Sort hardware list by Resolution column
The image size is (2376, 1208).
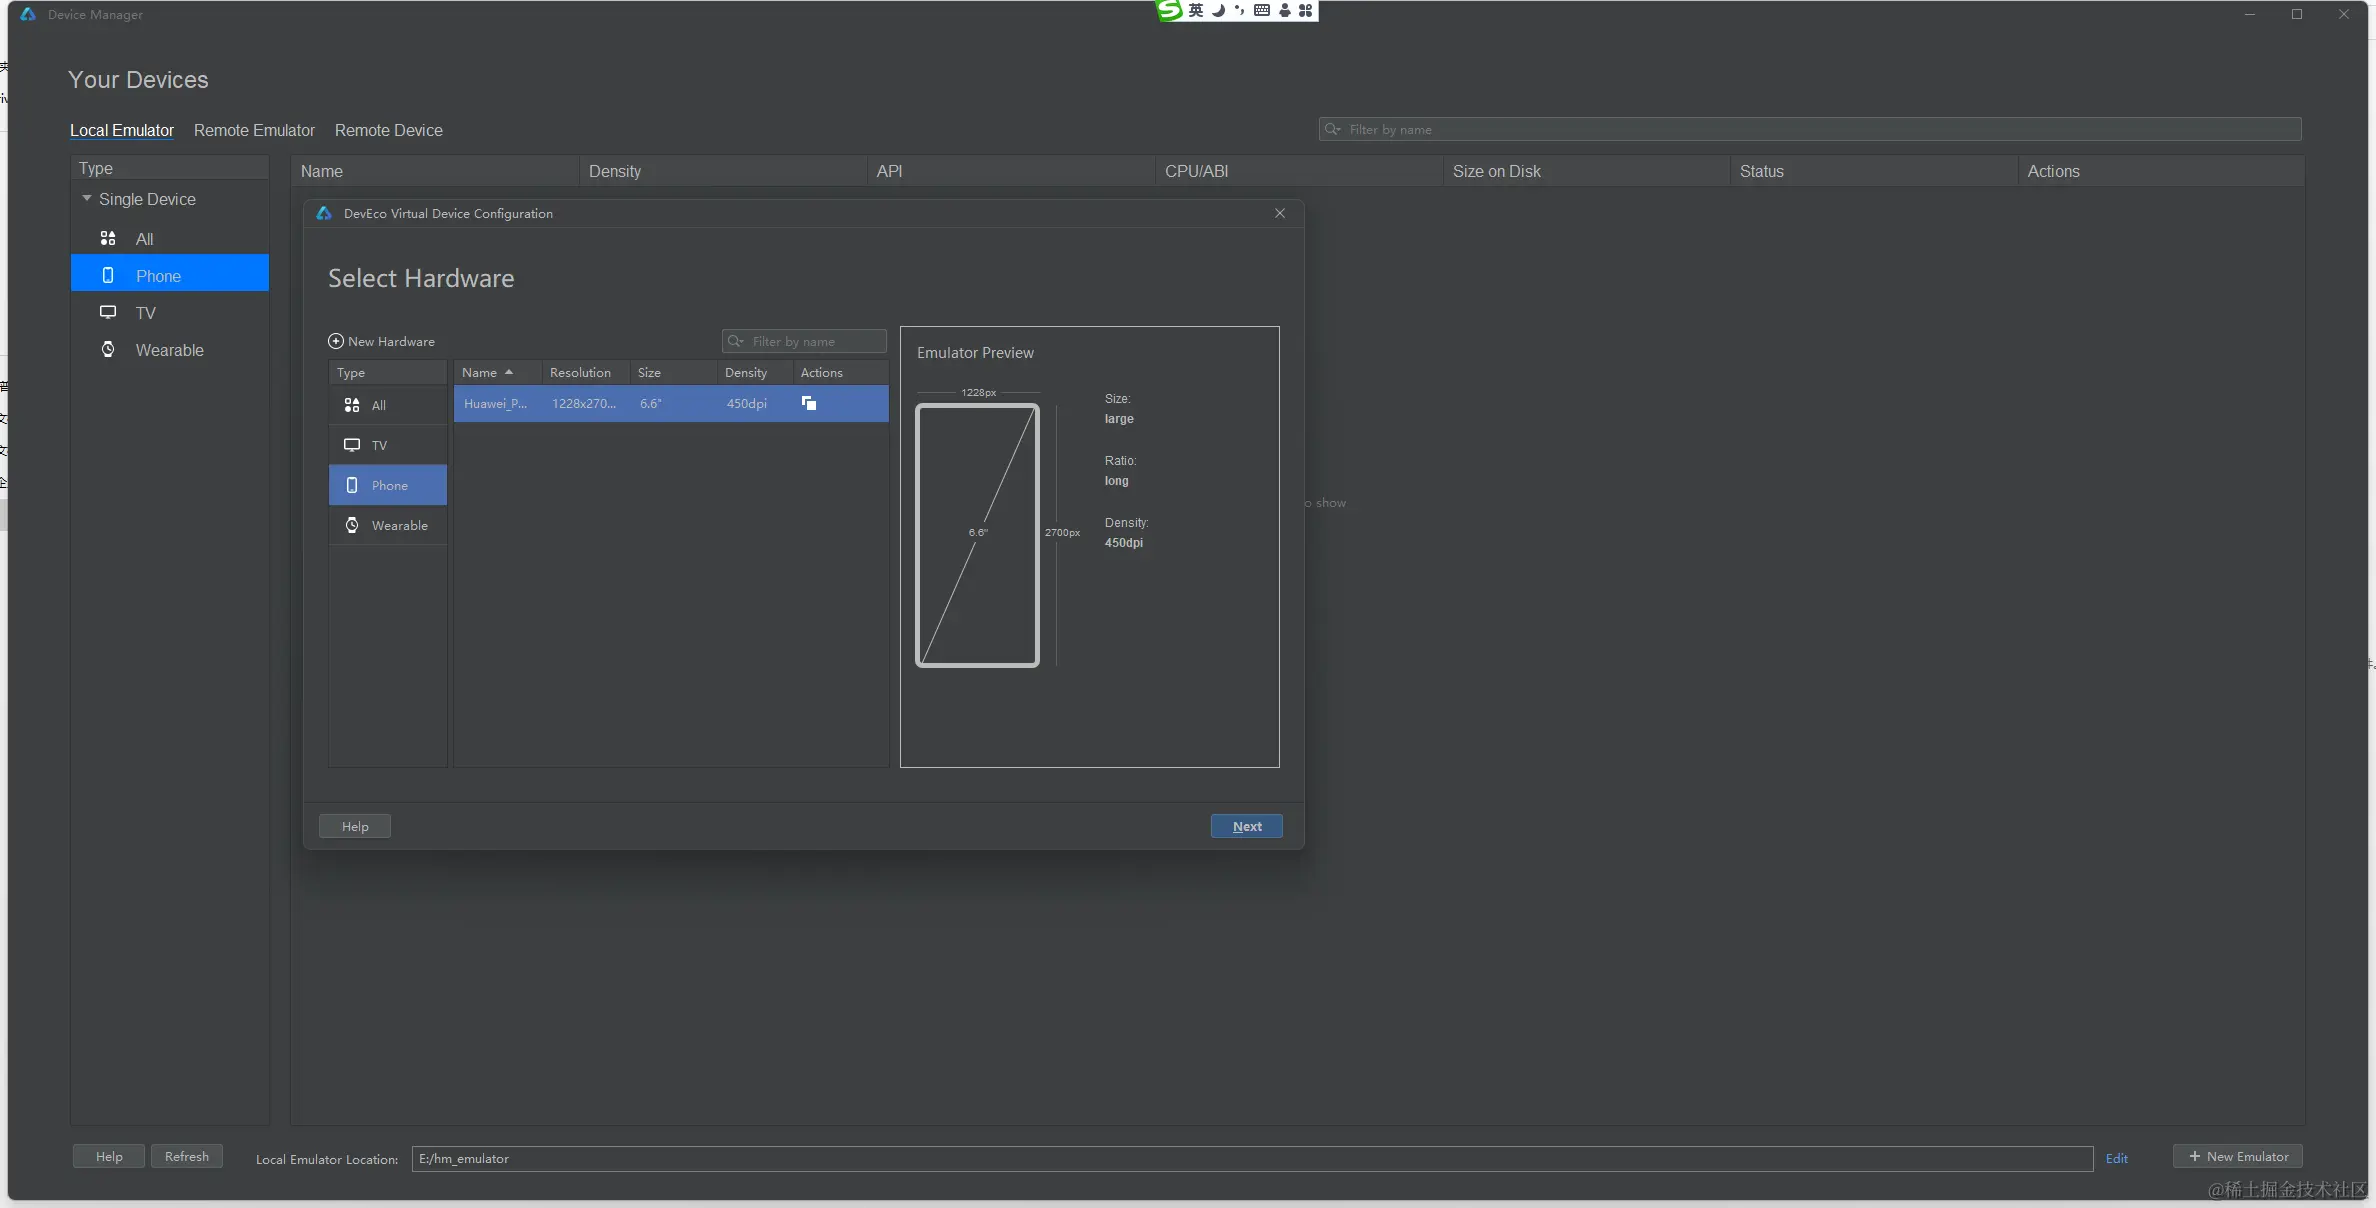[x=580, y=373]
